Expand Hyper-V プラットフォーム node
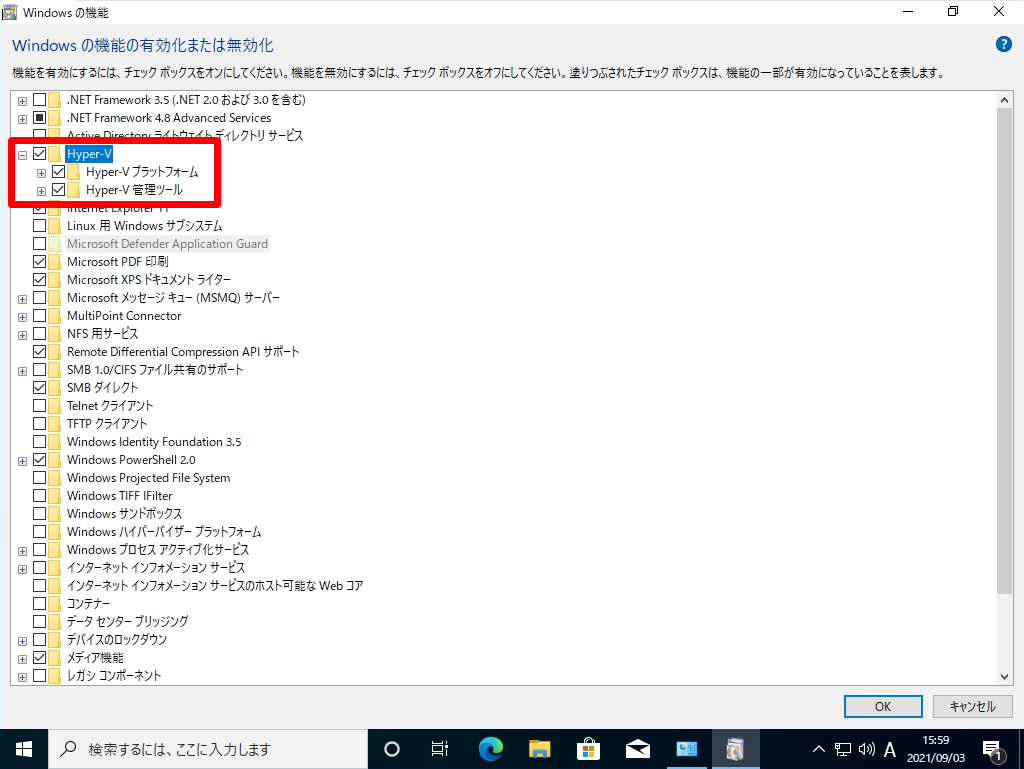The height and width of the screenshot is (769, 1024). [x=41, y=173]
